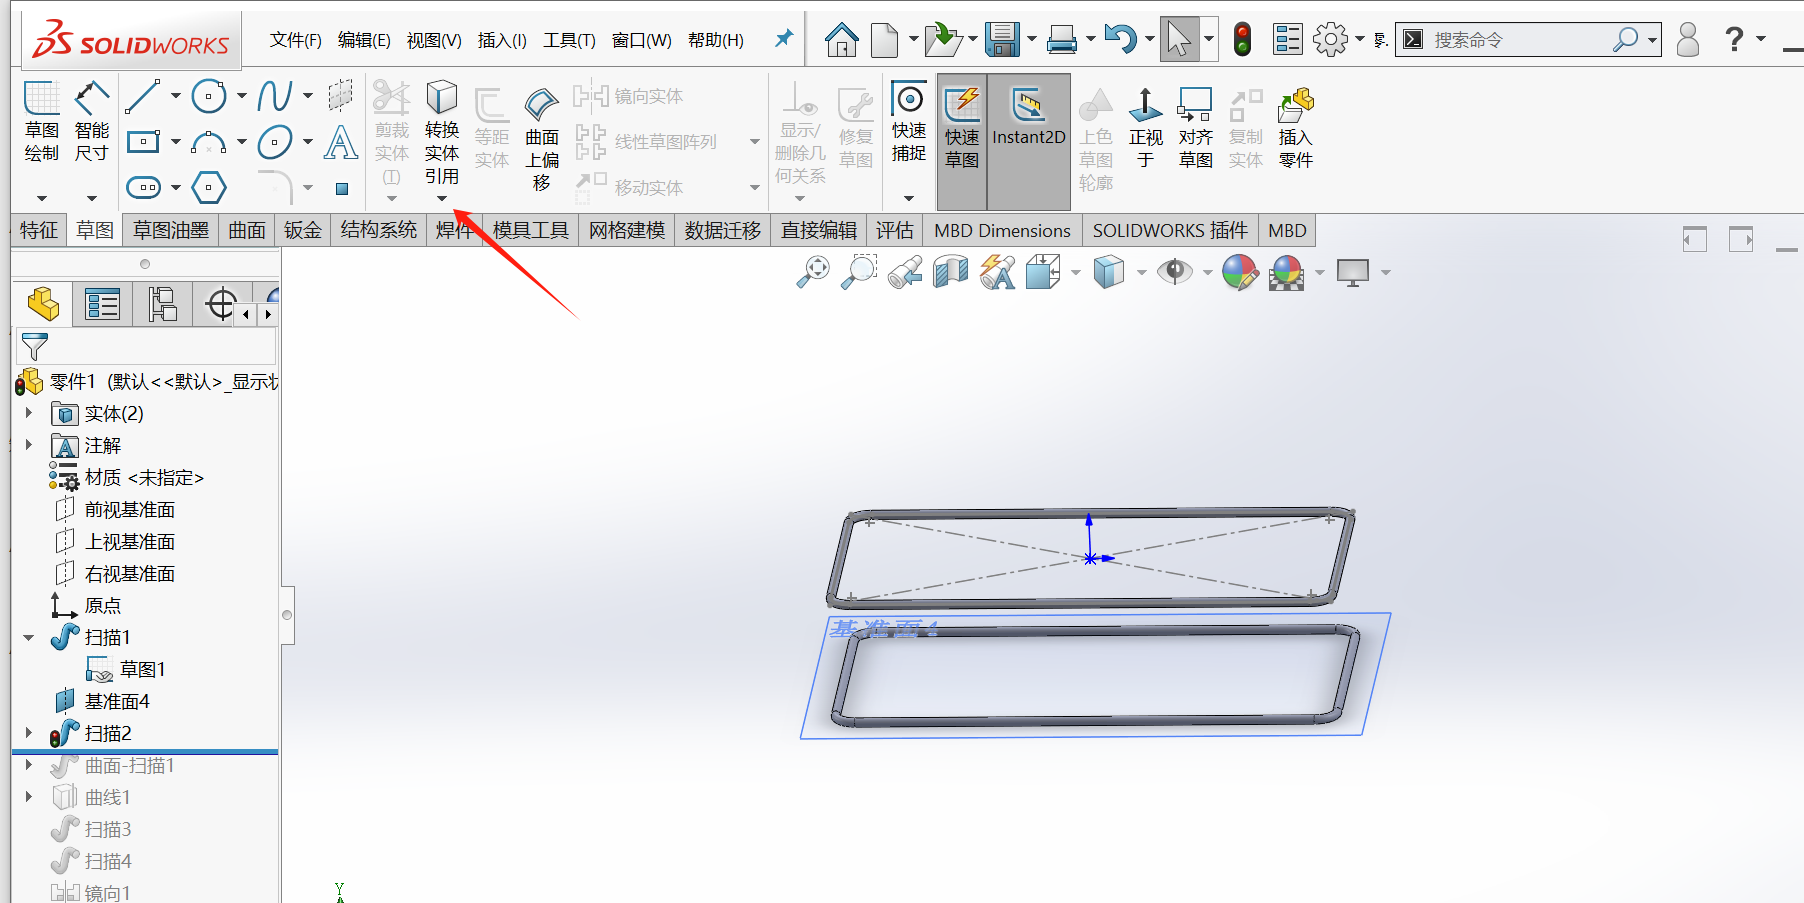This screenshot has width=1804, height=903.
Task: Switch to the 评估 tab
Action: pyautogui.click(x=895, y=230)
